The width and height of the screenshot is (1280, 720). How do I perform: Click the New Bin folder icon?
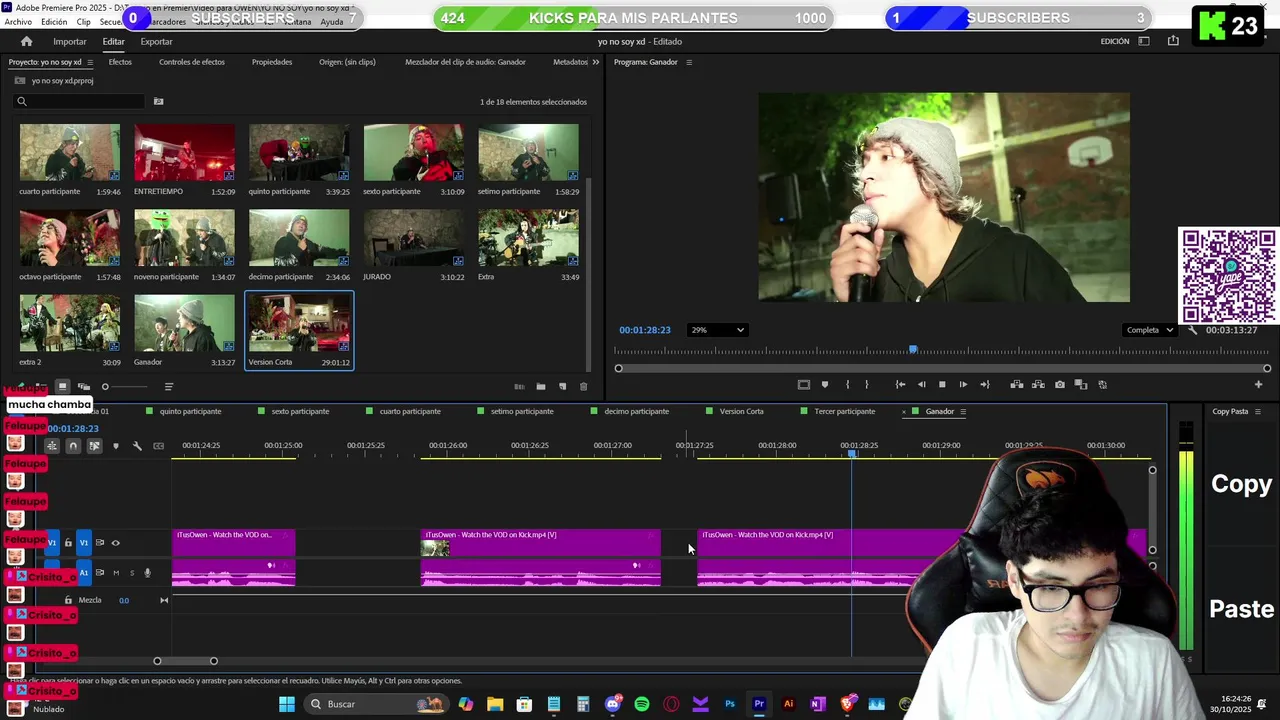(x=541, y=387)
